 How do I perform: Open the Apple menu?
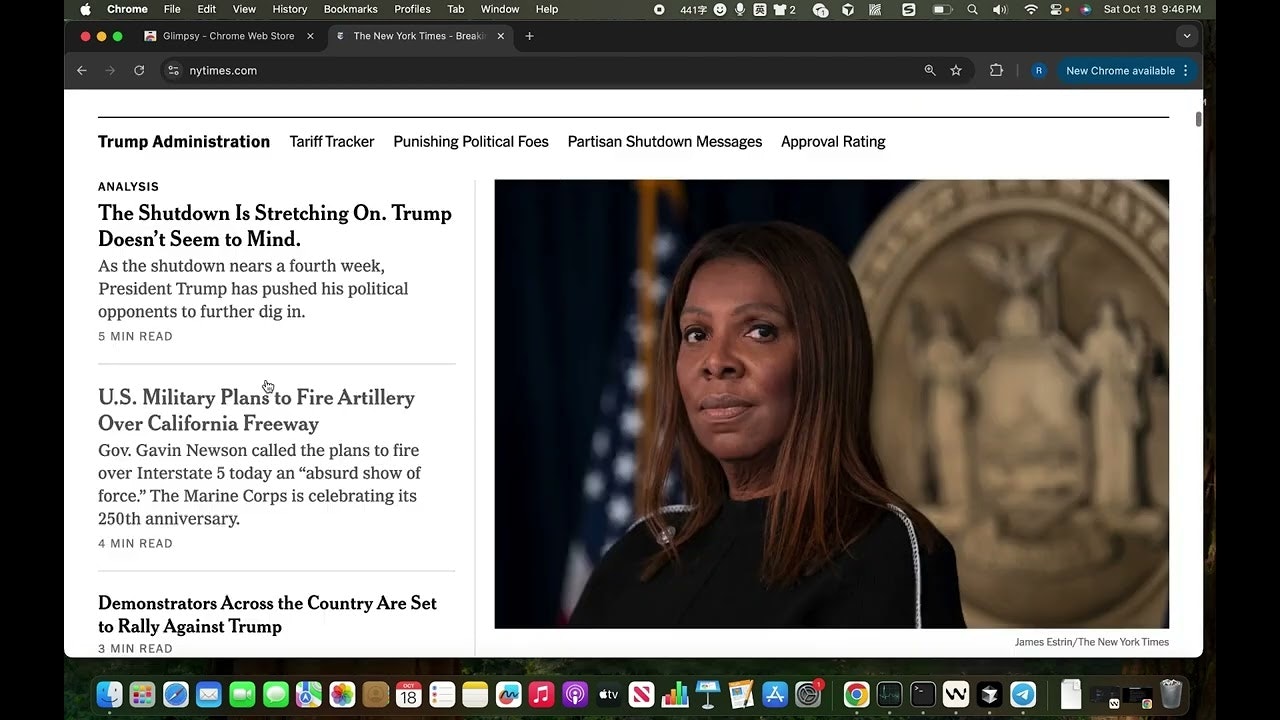[85, 9]
